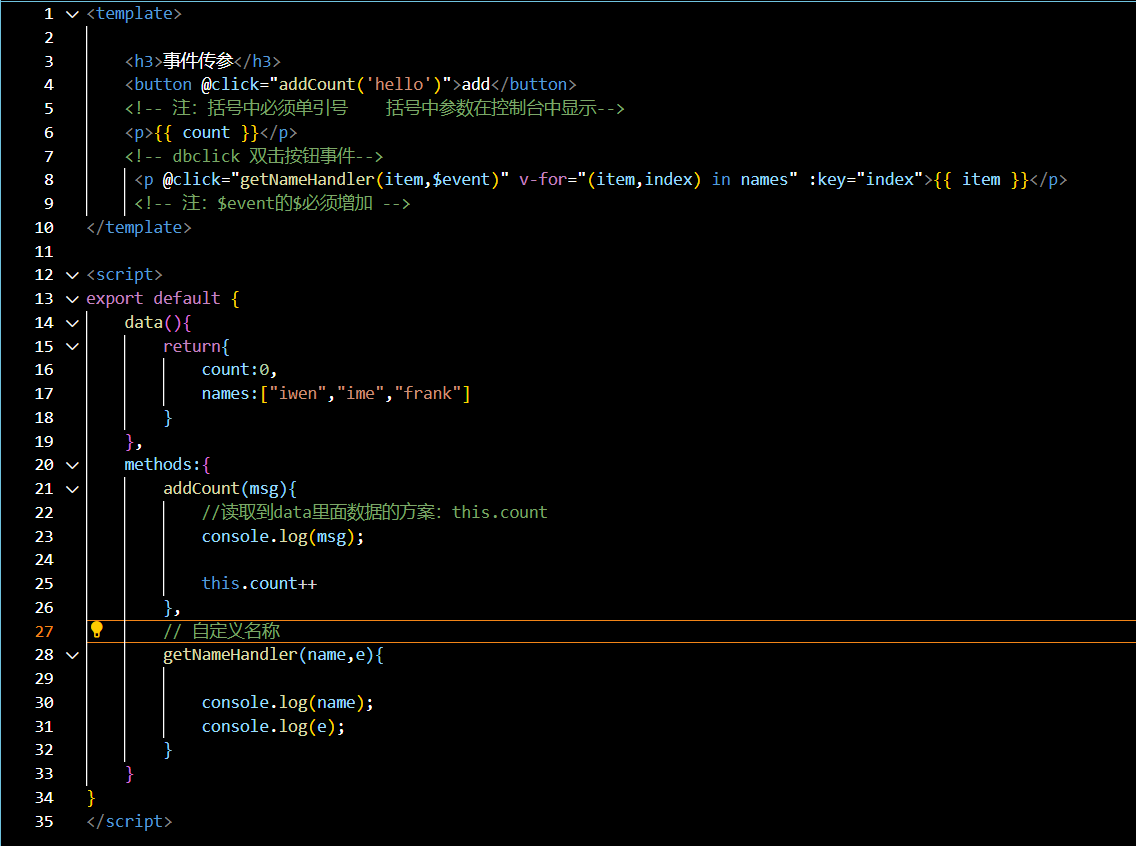Click the '{{ item }}' interpolation on line 8
Screen dimensions: 1136x846
click(981, 180)
